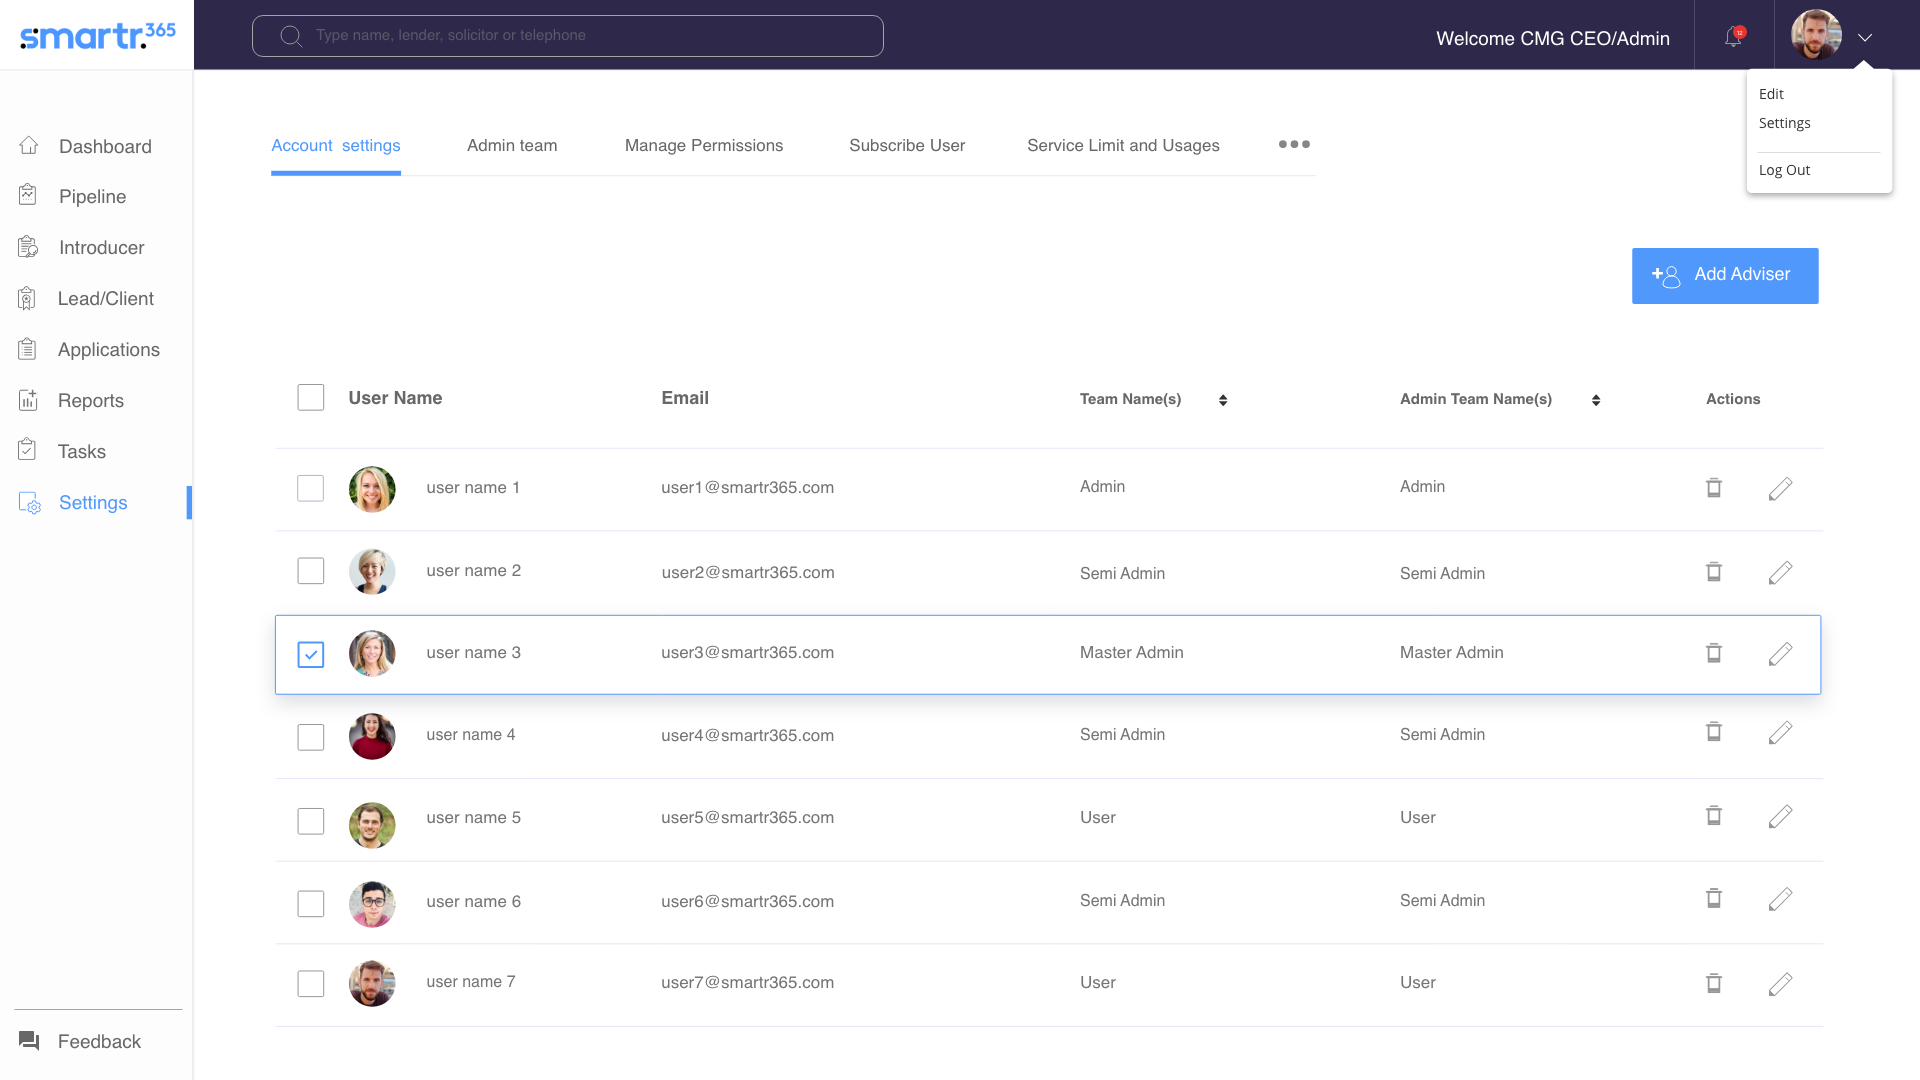The height and width of the screenshot is (1080, 1920).
Task: Click the Add Adviser button
Action: coord(1725,276)
